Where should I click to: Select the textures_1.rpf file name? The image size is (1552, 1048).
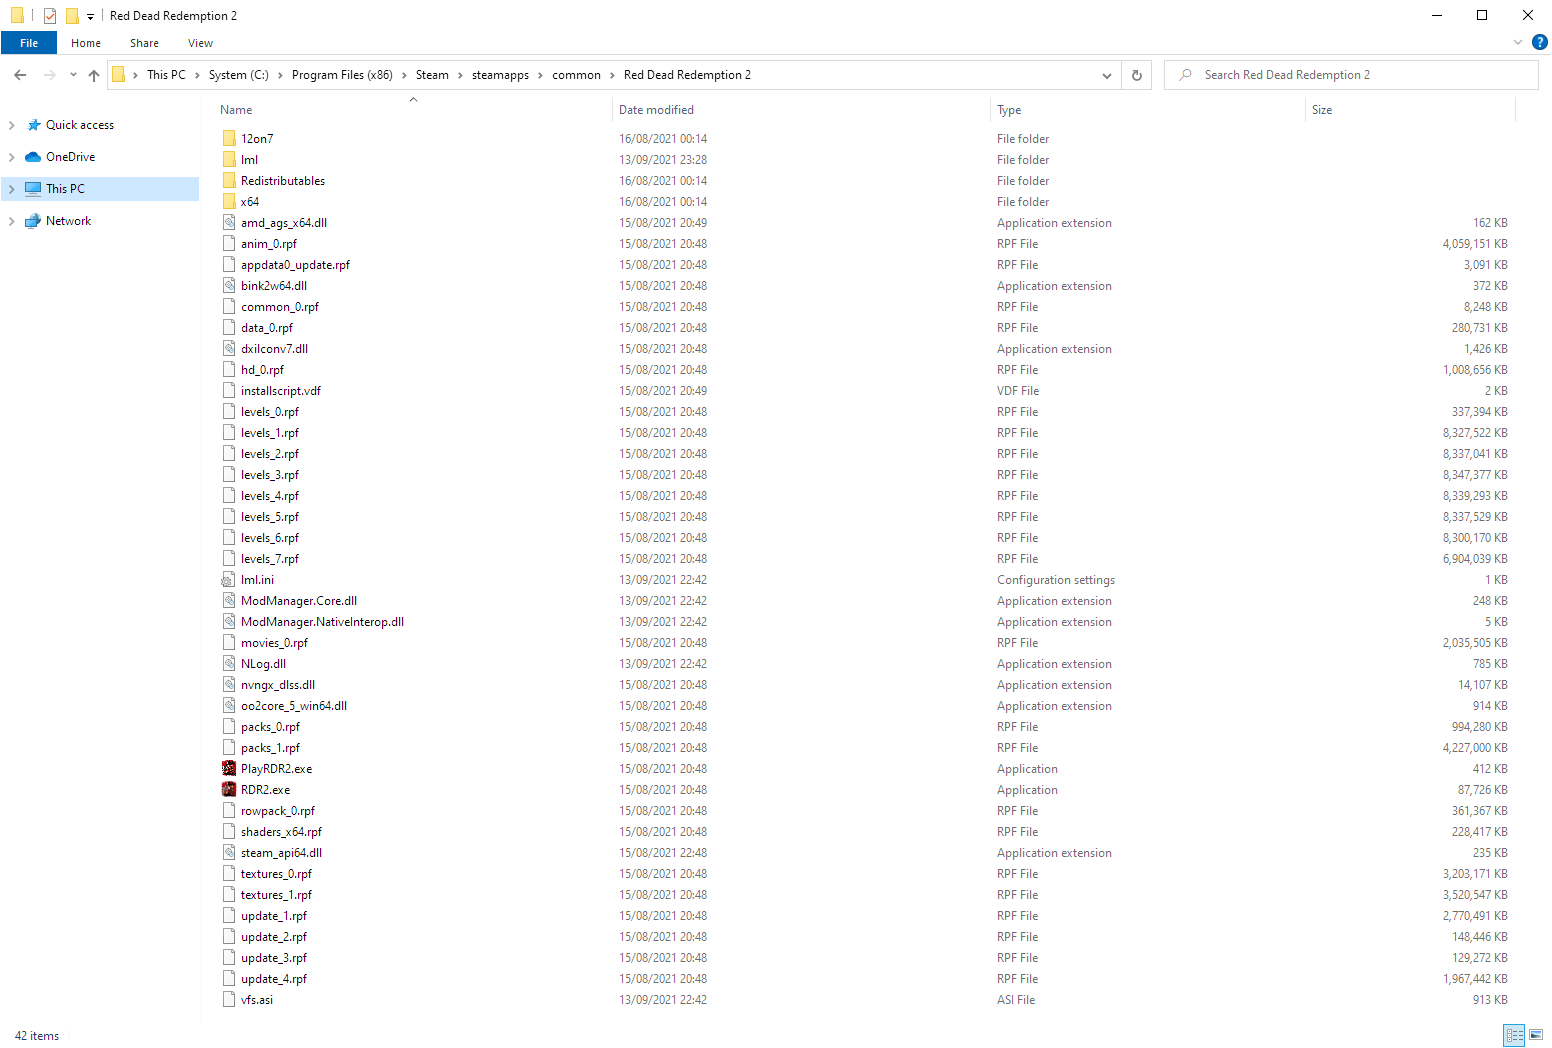point(276,895)
